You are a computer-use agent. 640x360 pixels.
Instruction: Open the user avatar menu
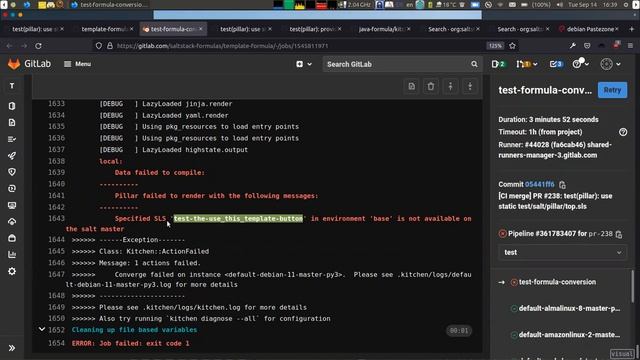[611, 64]
